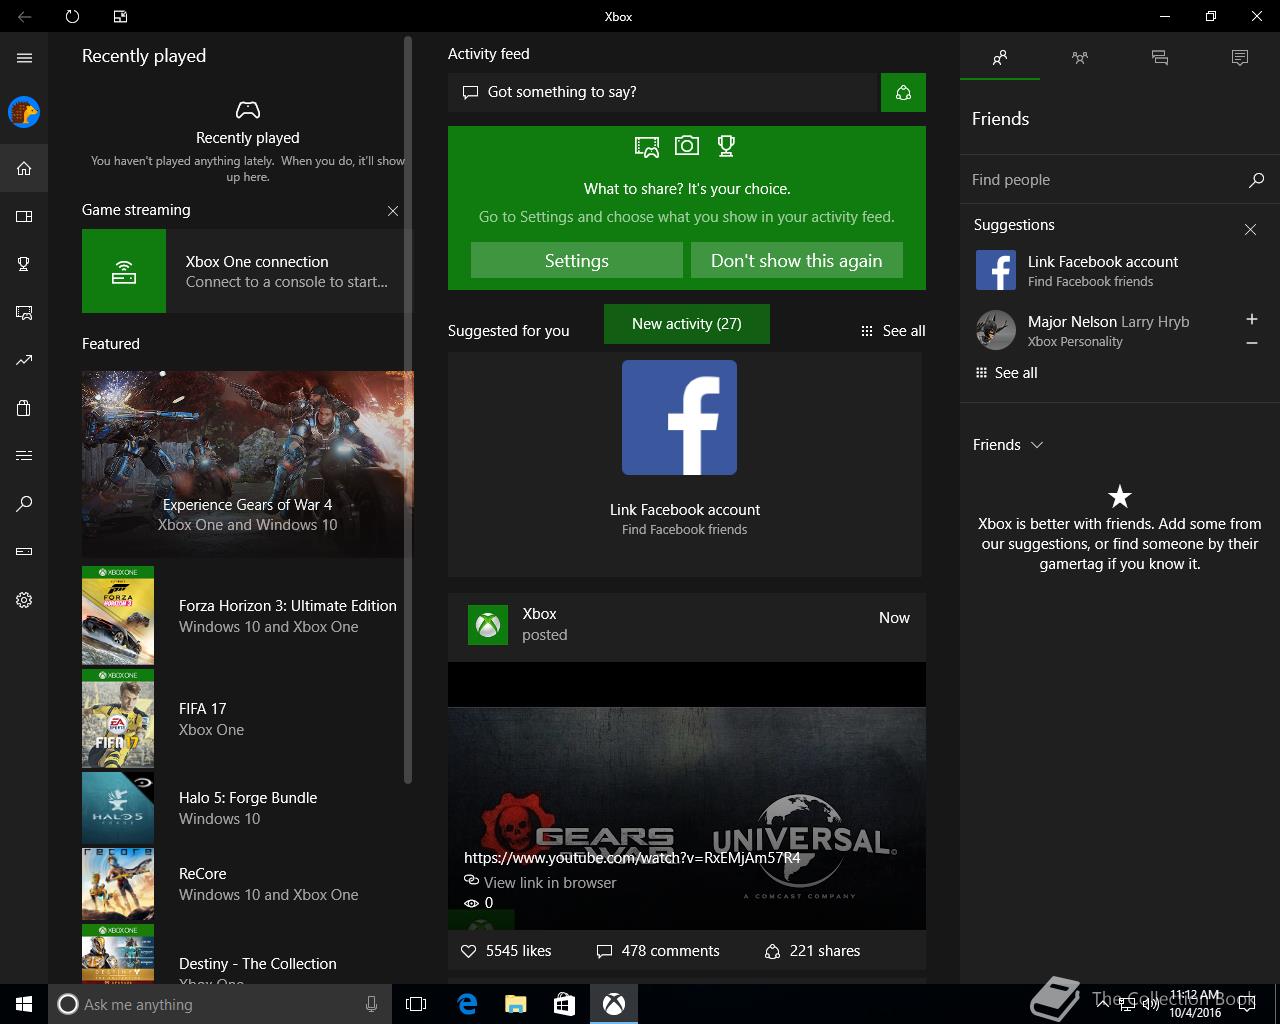Open Halo 5: Forge Bundle thumbnail
The width and height of the screenshot is (1280, 1024).
(x=118, y=808)
